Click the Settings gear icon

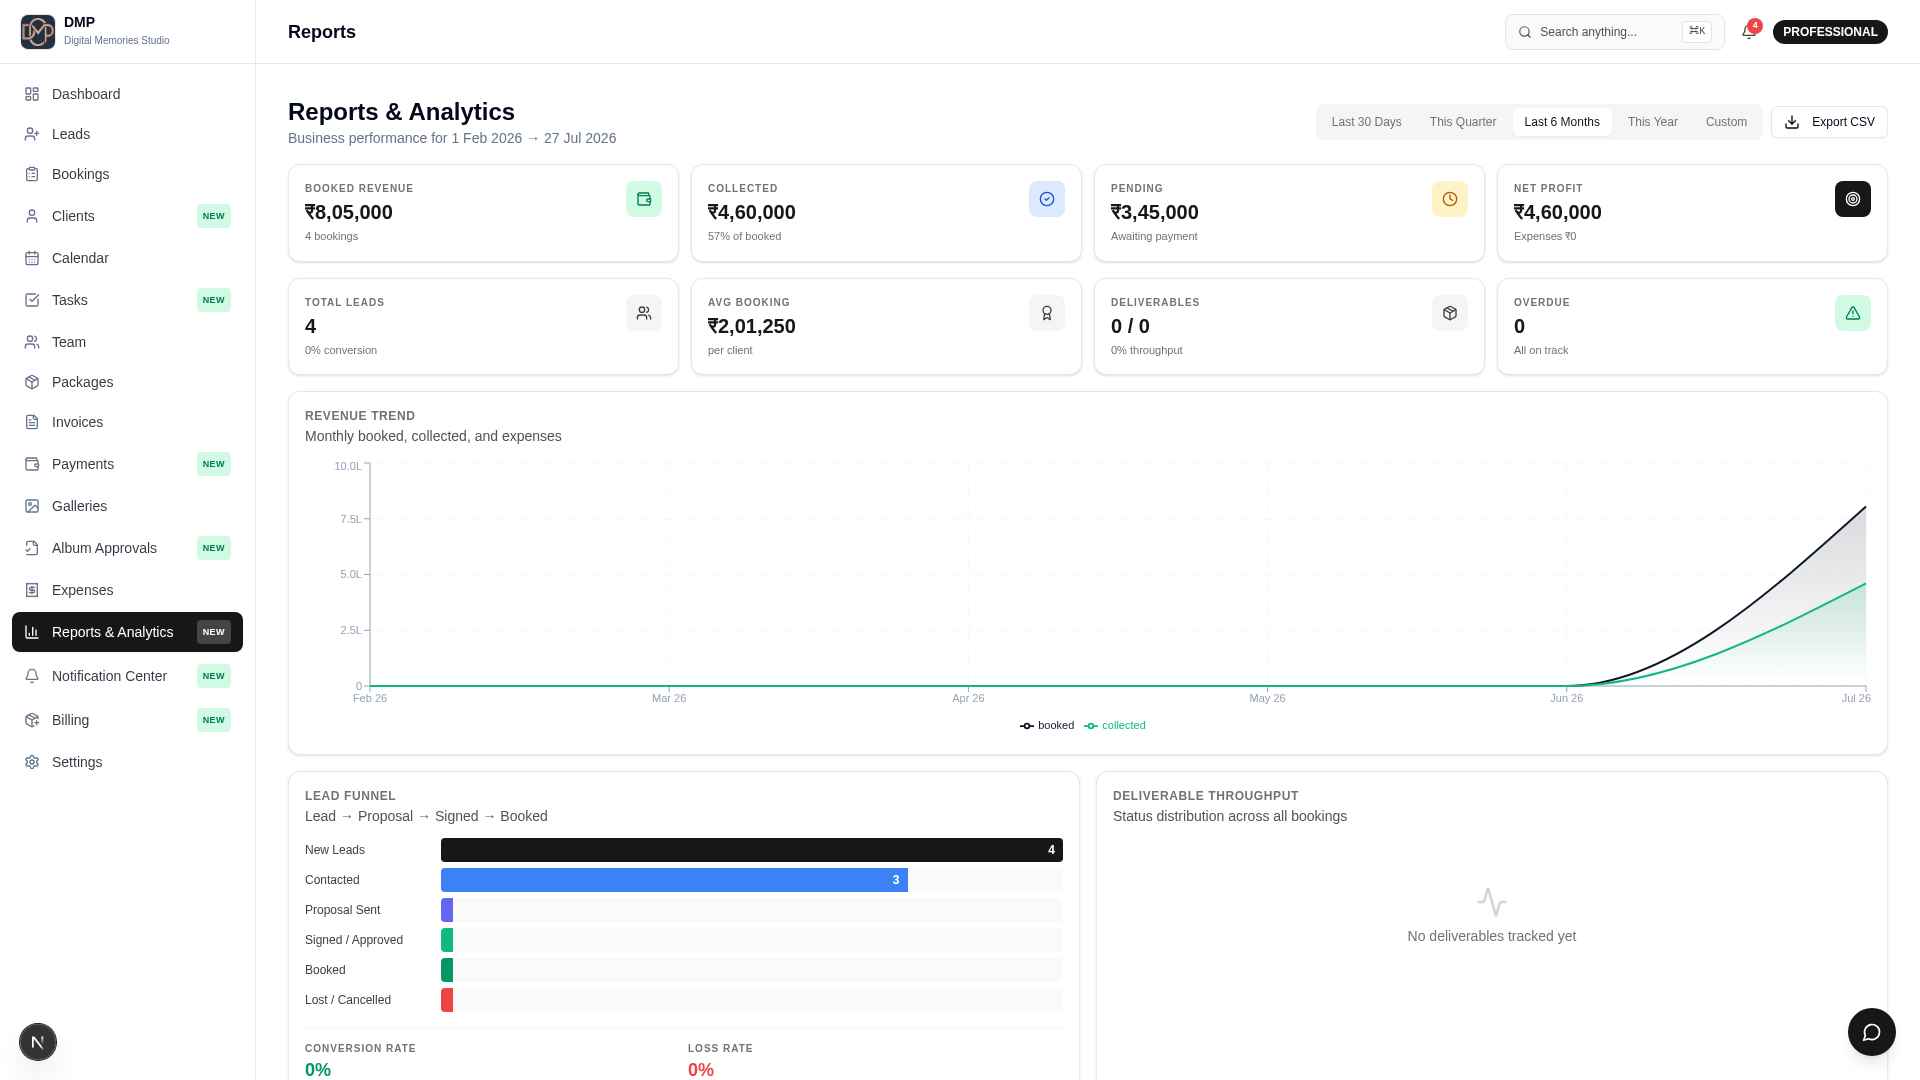(32, 762)
